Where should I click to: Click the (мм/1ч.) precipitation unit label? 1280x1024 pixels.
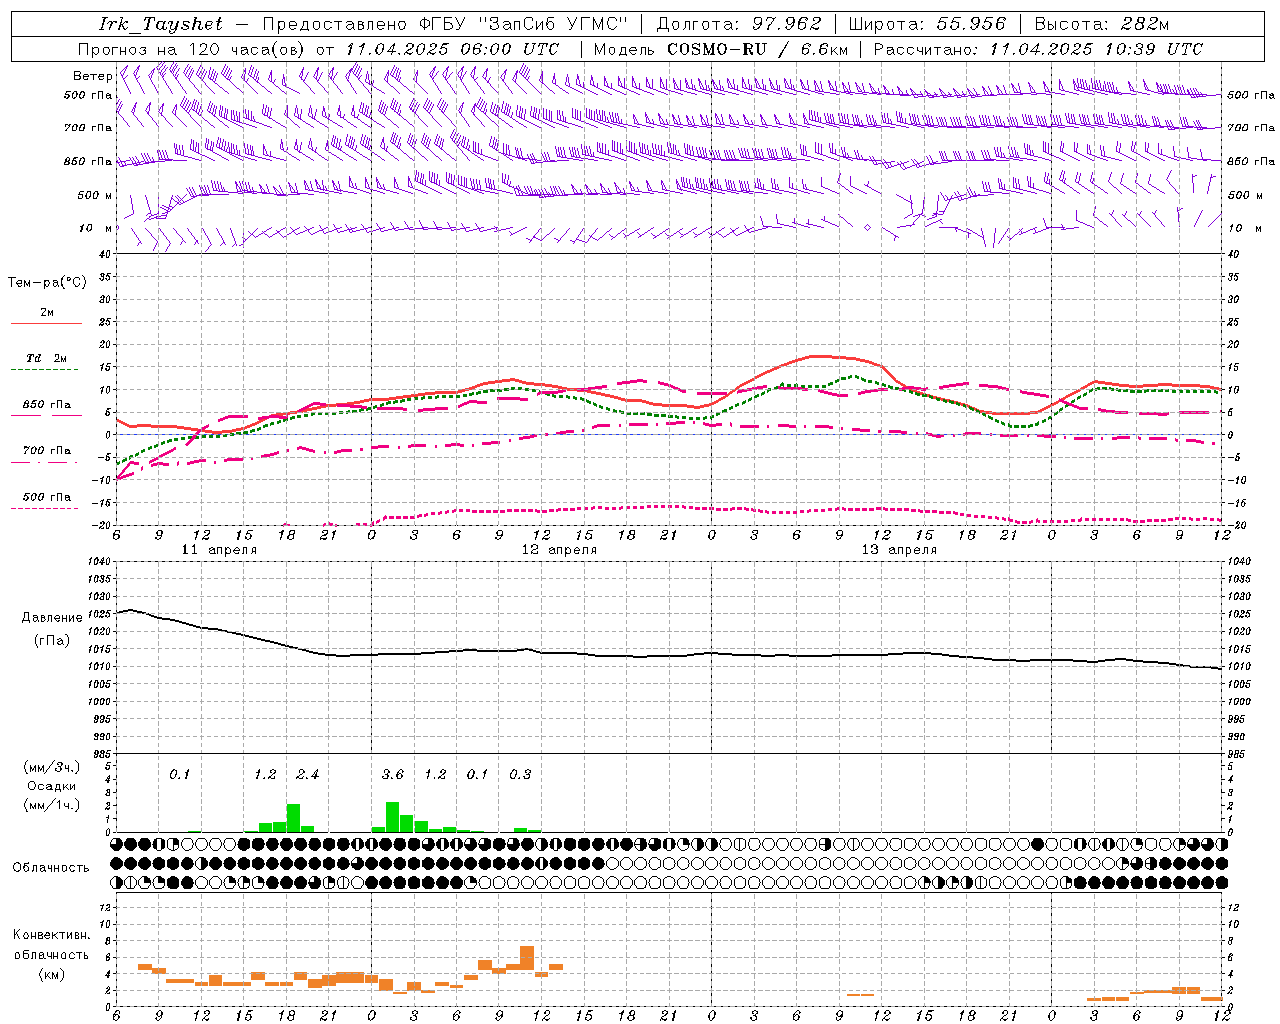[51, 805]
